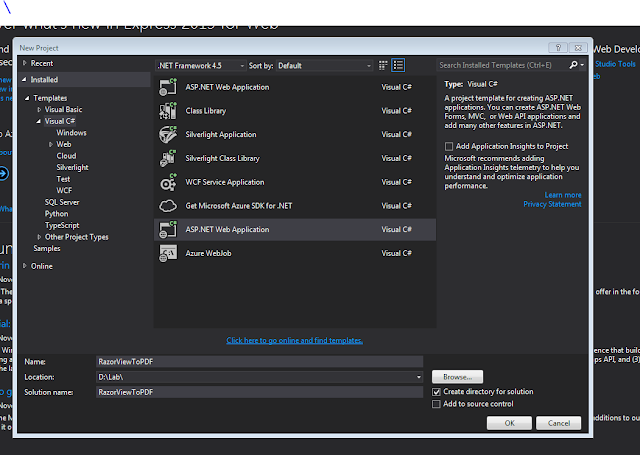
Task: Select the Silverlight Application template row
Action: (295, 134)
